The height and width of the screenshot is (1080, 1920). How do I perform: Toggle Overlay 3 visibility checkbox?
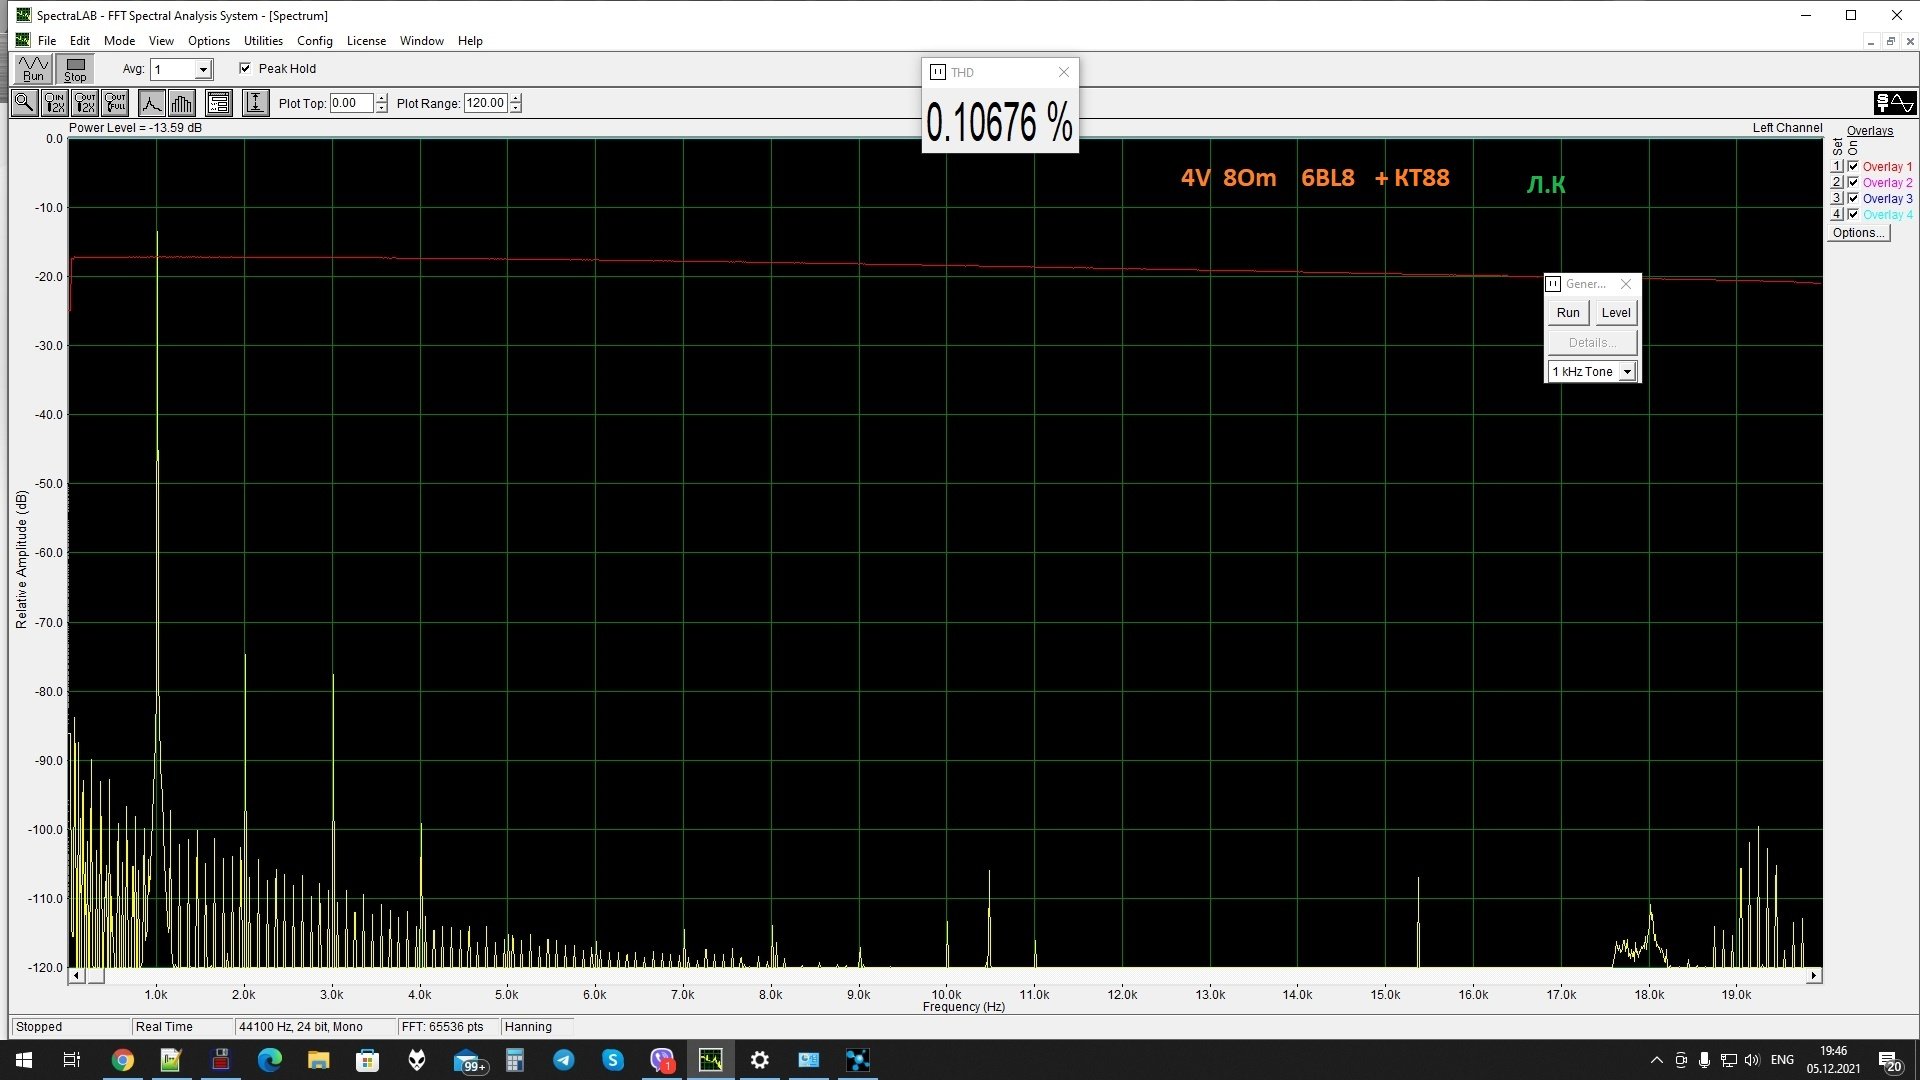(1853, 199)
